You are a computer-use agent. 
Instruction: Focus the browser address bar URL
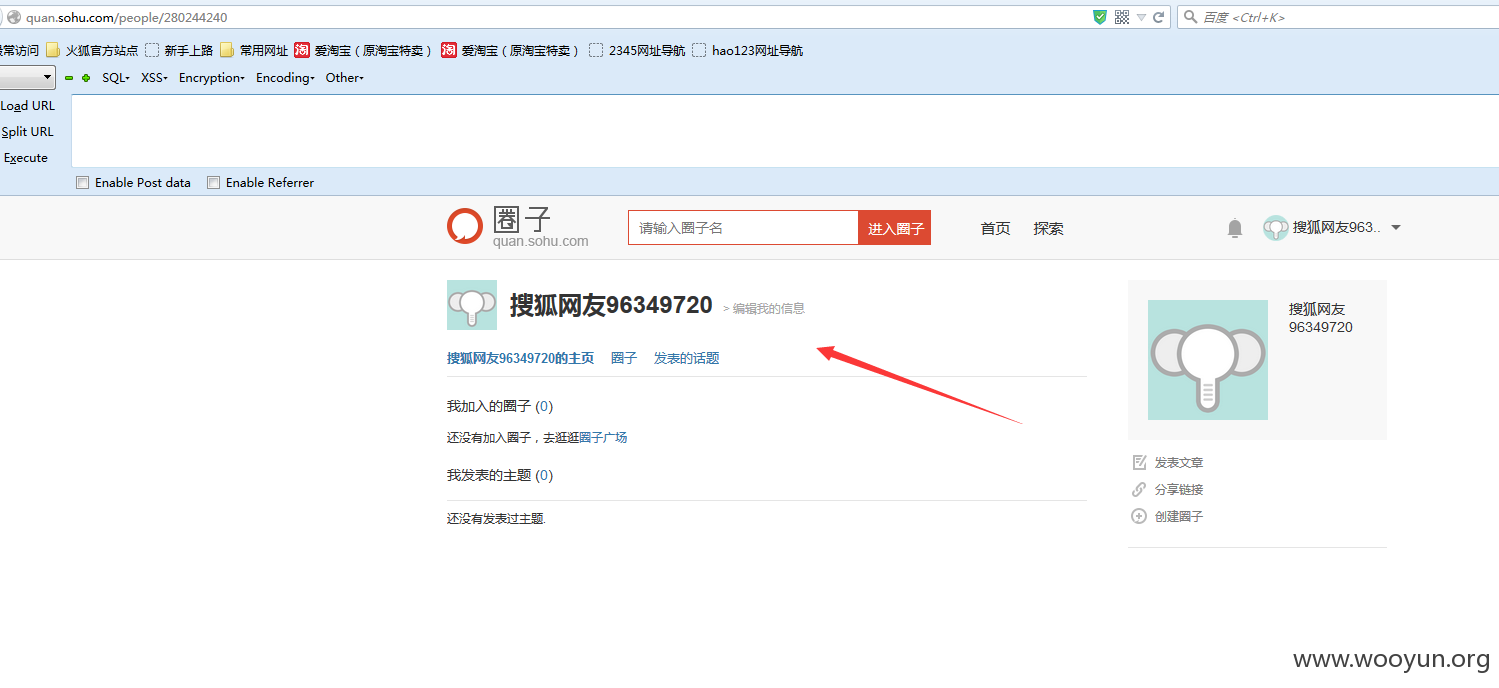pyautogui.click(x=550, y=17)
